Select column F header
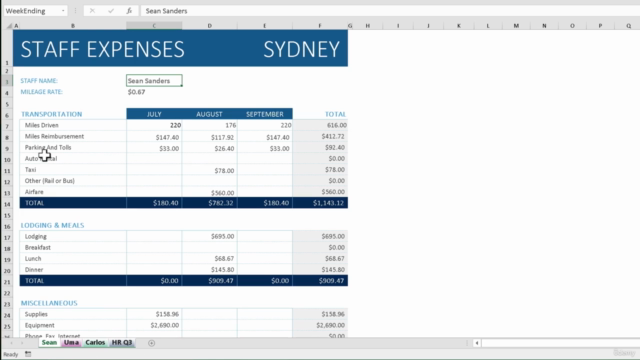The height and width of the screenshot is (360, 640). [x=320, y=26]
